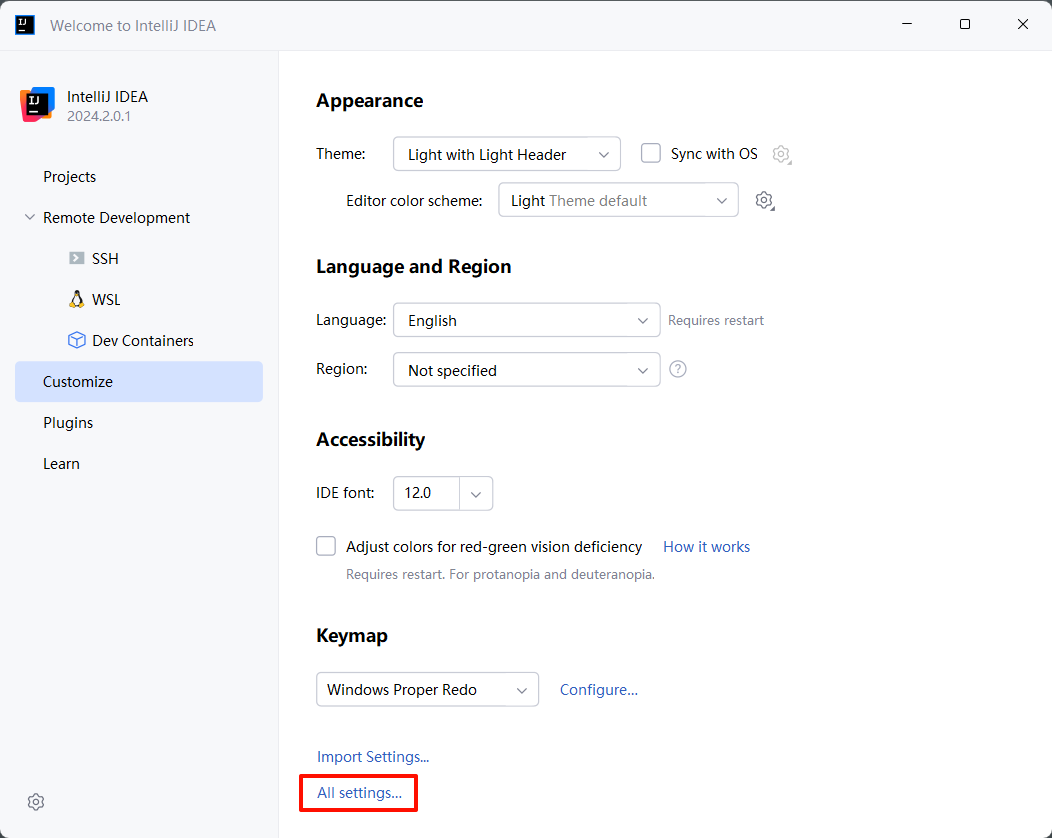
Task: Click the Accessibility section heading
Action: (x=370, y=439)
